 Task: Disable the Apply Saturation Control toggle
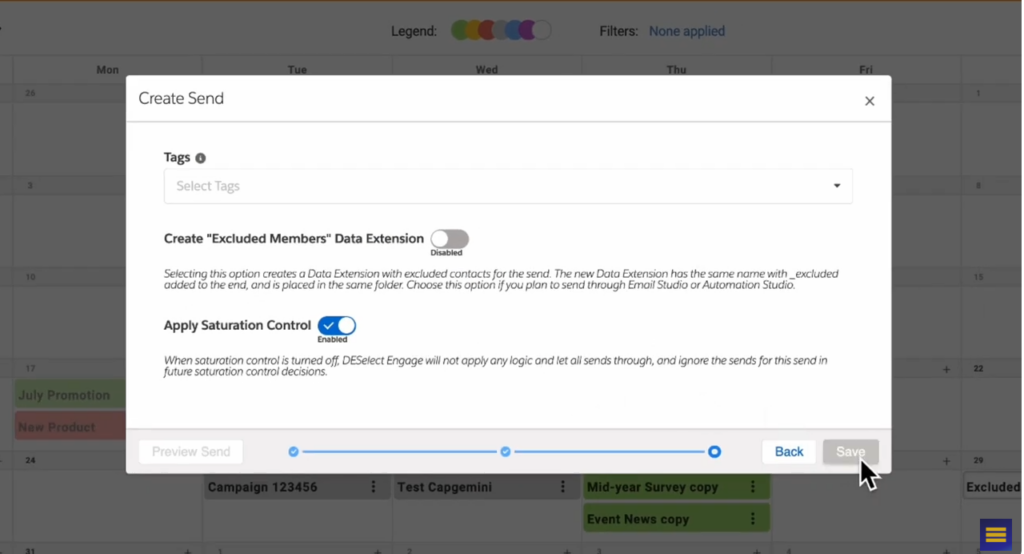click(337, 326)
